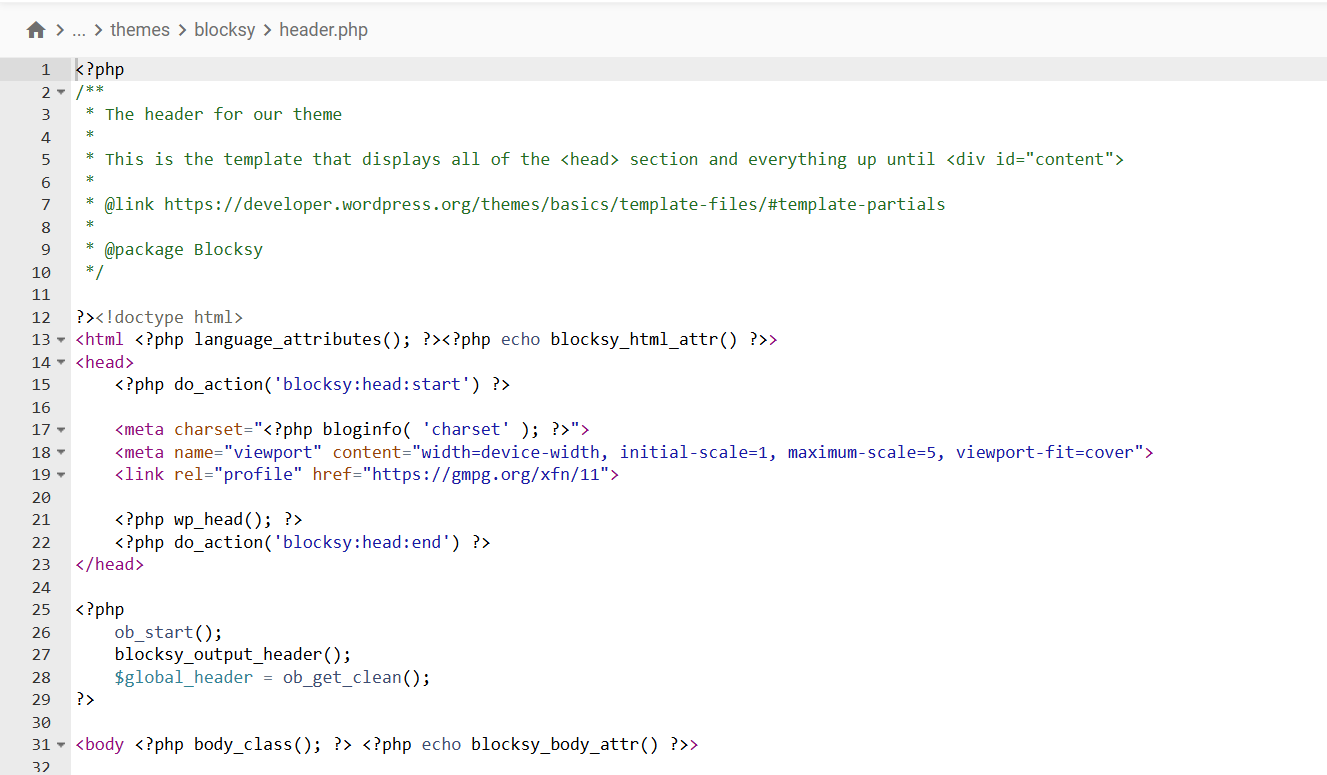Click the home icon in the breadcrumb
This screenshot has height=775, width=1327.
coord(36,30)
